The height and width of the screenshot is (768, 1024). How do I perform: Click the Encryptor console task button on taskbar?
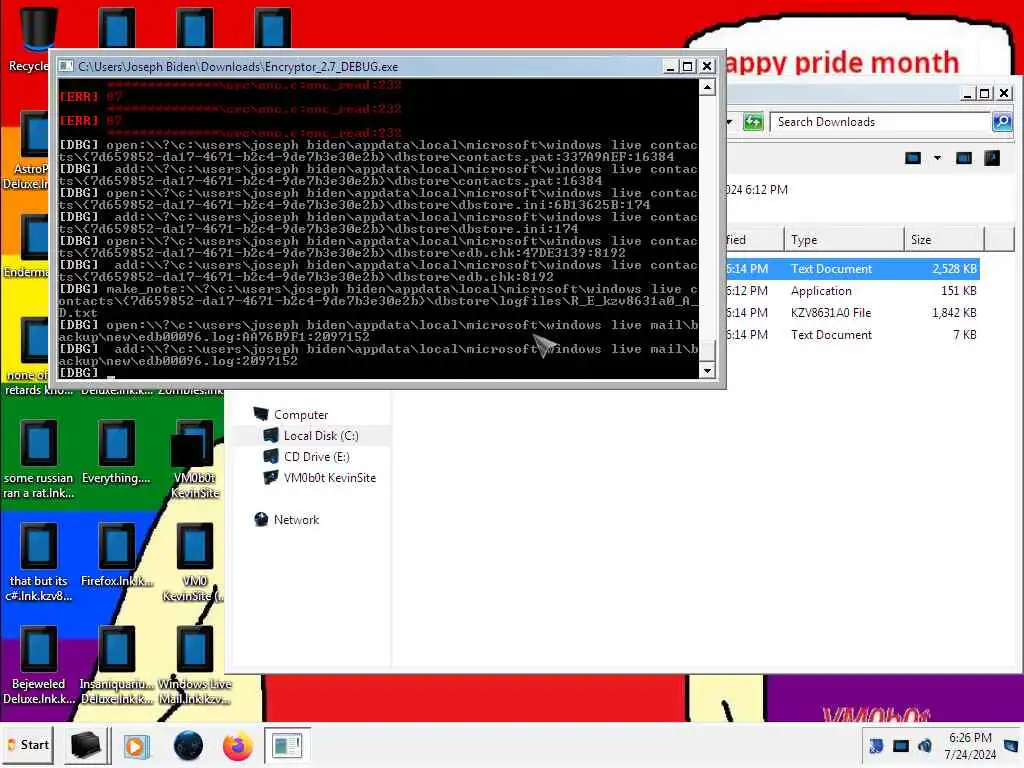tap(287, 745)
